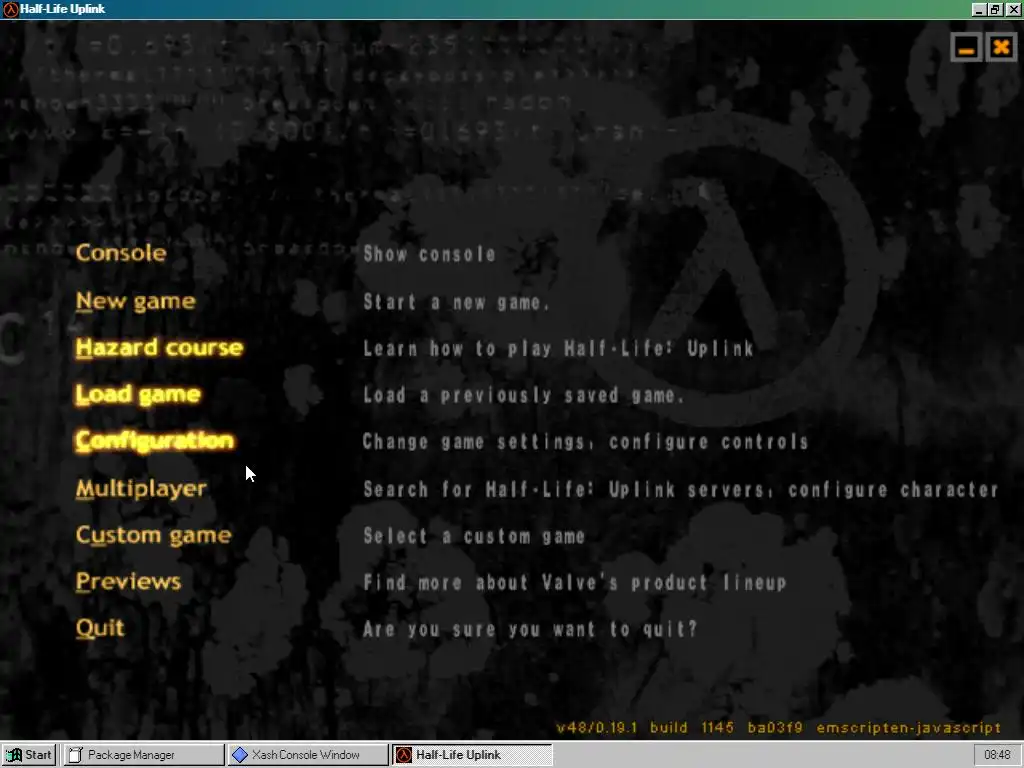Close the Half-Life Uplink window
The width and height of the screenshot is (1024, 768).
click(x=1012, y=9)
